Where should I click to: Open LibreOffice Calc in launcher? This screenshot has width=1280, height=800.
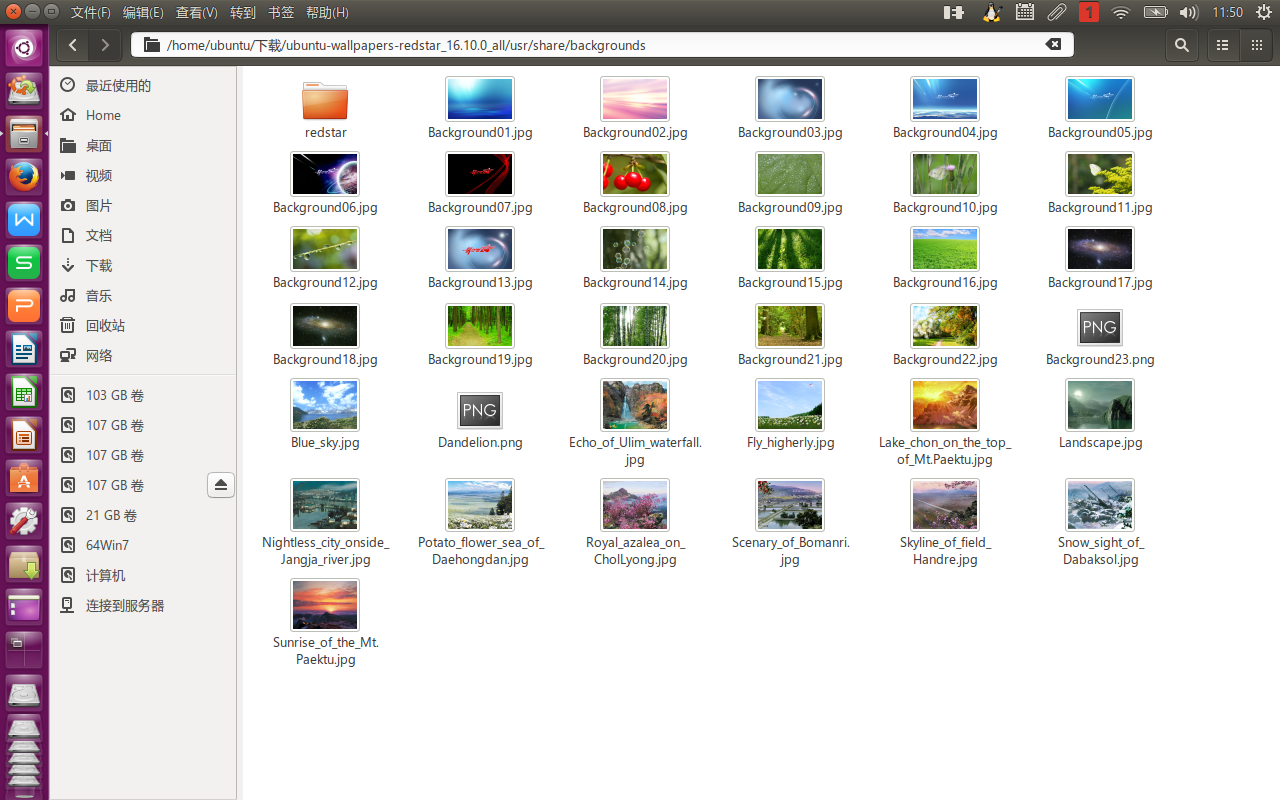[x=24, y=392]
